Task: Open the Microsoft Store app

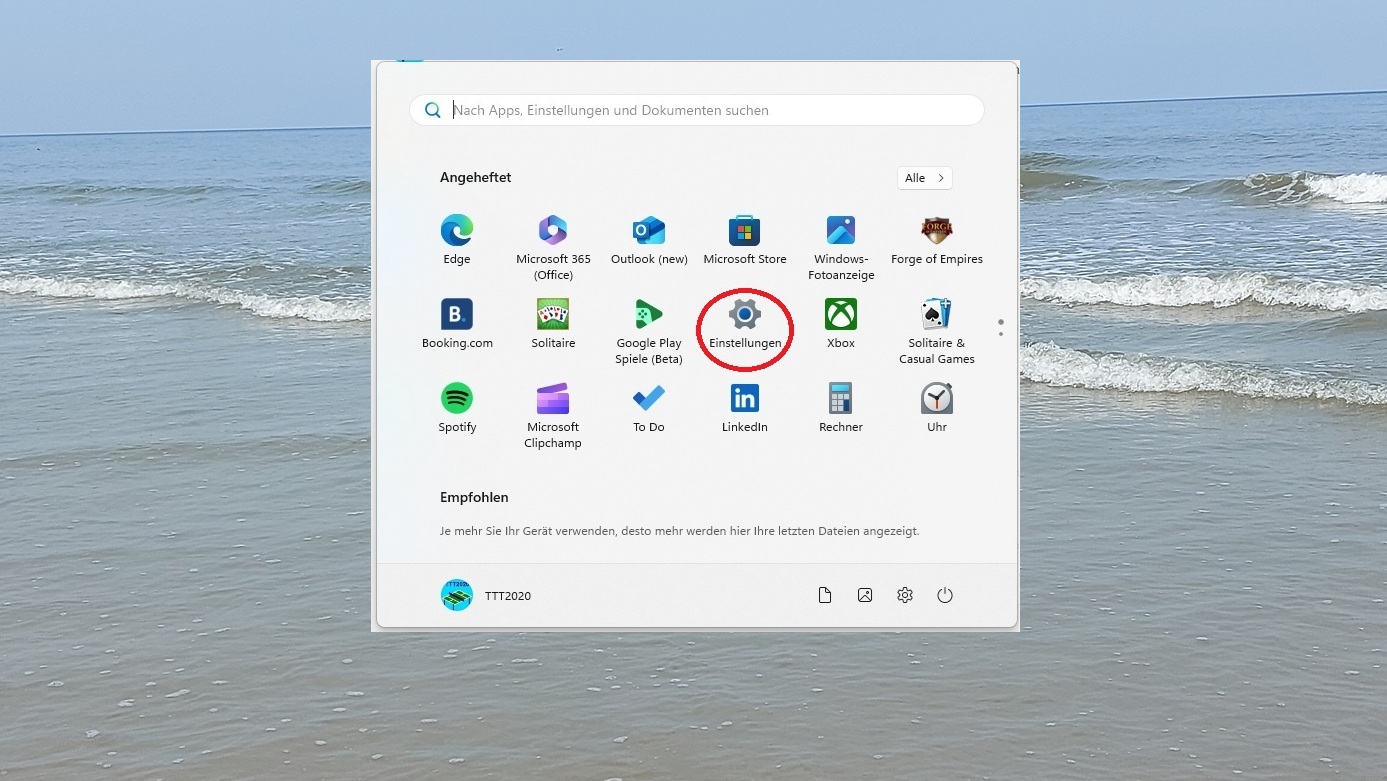Action: point(745,240)
